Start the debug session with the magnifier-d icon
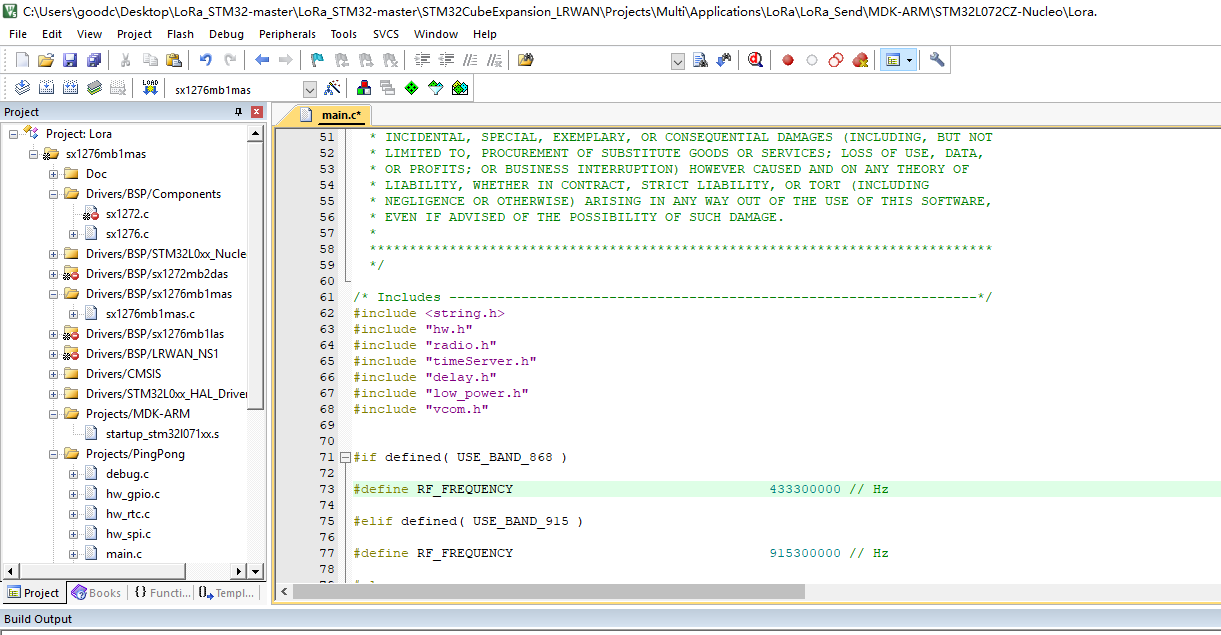The image size is (1221, 635). click(x=755, y=60)
